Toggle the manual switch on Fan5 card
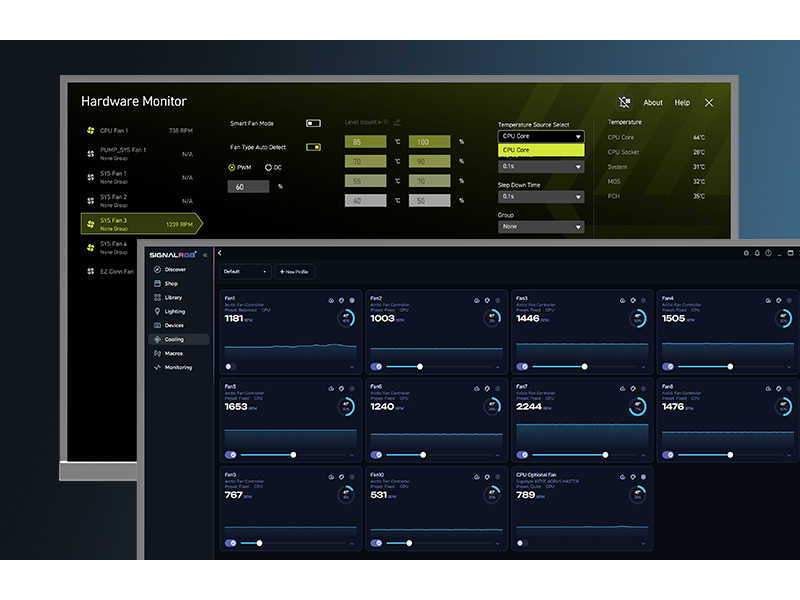The height and width of the screenshot is (600, 800). coord(231,455)
